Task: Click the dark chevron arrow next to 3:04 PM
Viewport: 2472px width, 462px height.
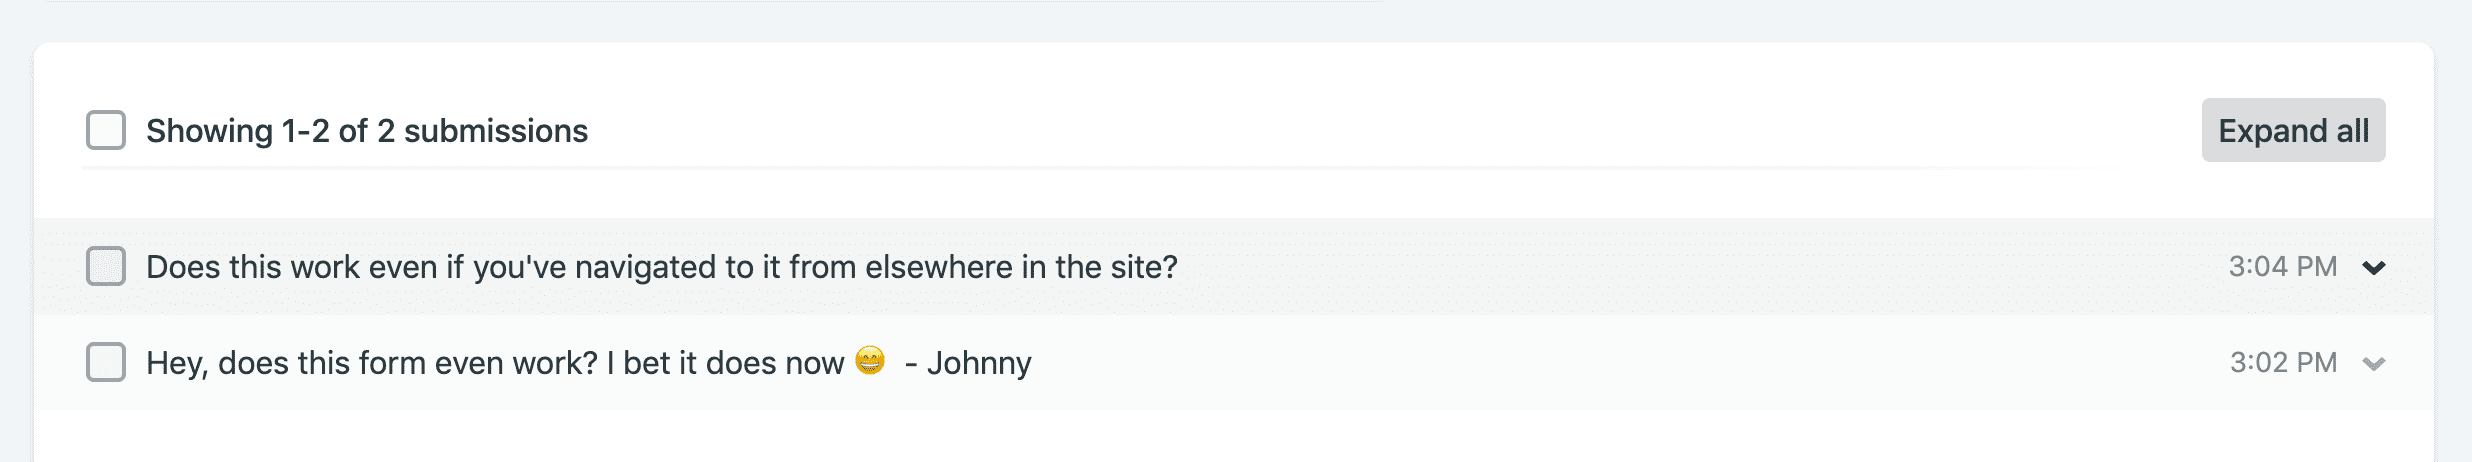Action: pos(2374,267)
